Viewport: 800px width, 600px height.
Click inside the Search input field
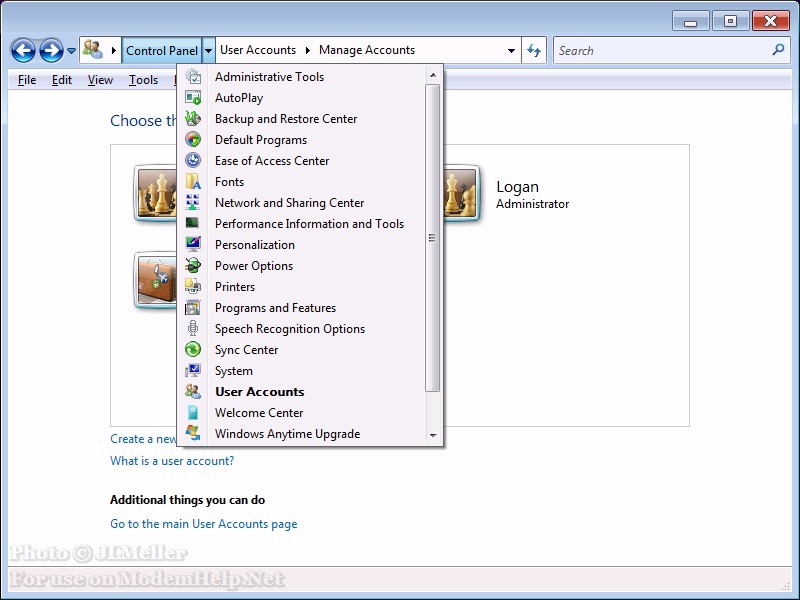click(662, 51)
